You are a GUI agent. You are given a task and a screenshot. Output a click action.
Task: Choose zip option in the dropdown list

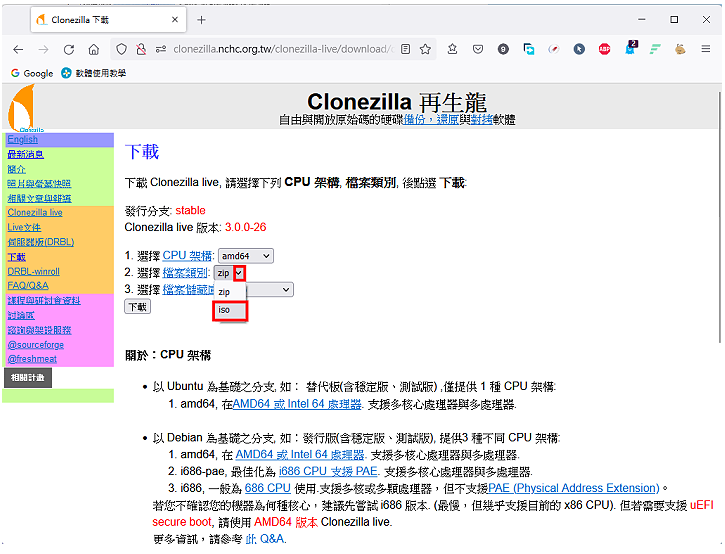(229, 292)
